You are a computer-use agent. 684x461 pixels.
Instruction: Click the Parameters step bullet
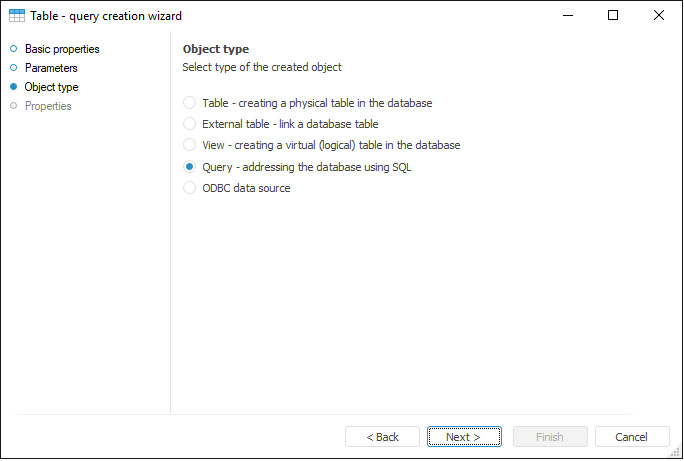pos(14,68)
